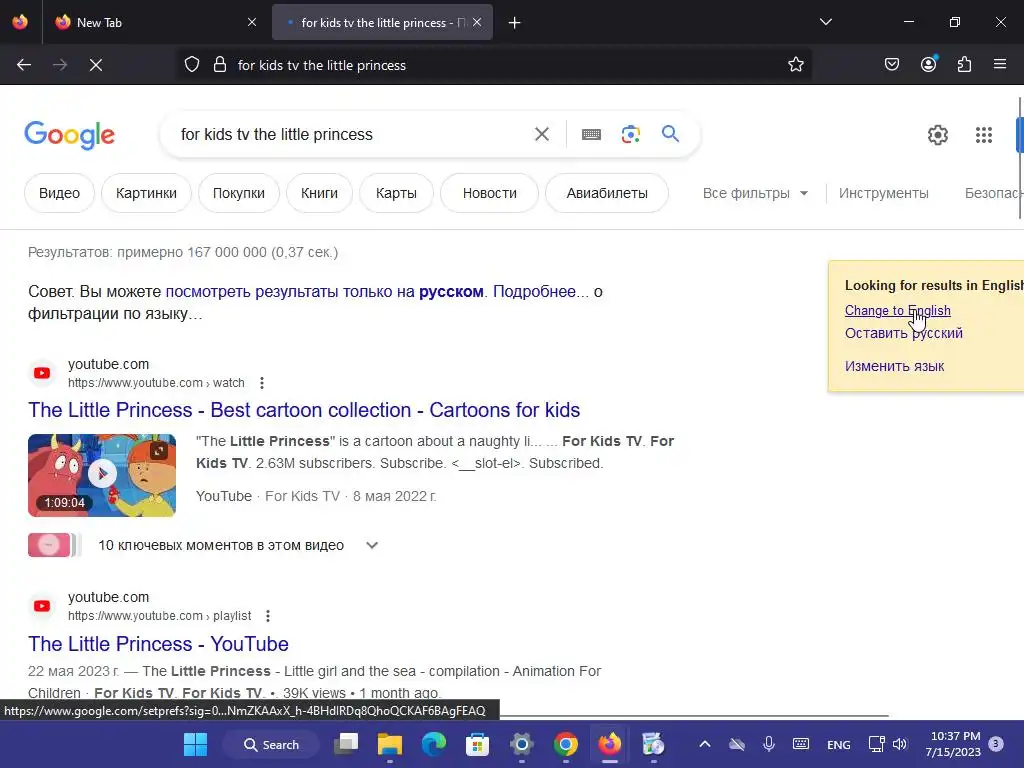Click the Firefox back arrow button
This screenshot has height=768, width=1024.
coord(24,65)
